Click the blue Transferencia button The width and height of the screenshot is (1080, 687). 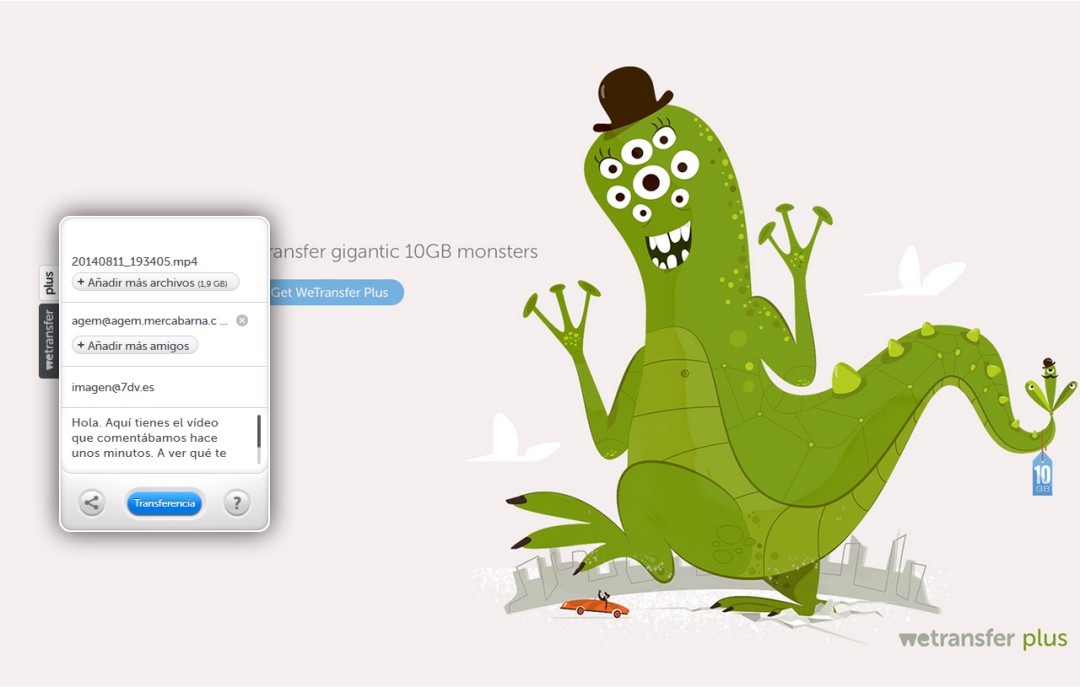pyautogui.click(x=164, y=503)
